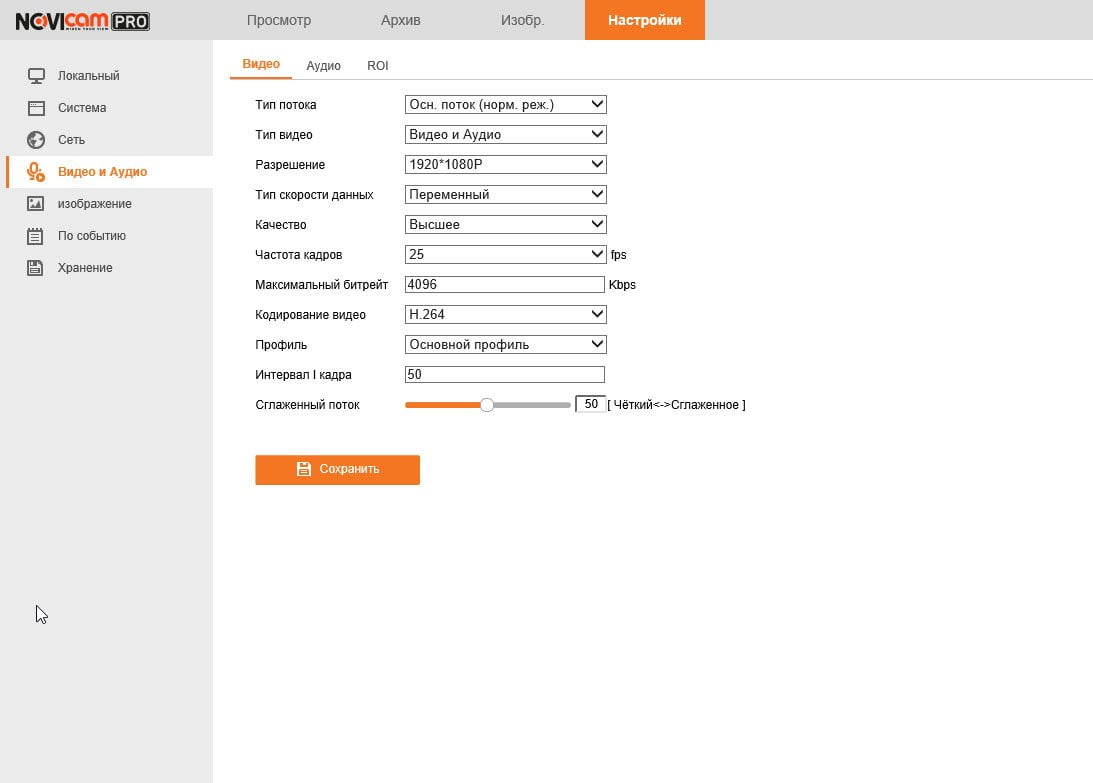
Task: Switch to the Аудио sub-tab
Action: point(323,66)
